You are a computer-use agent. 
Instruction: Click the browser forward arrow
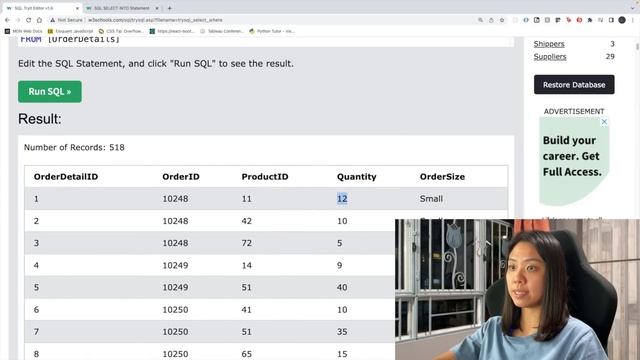click(x=18, y=20)
